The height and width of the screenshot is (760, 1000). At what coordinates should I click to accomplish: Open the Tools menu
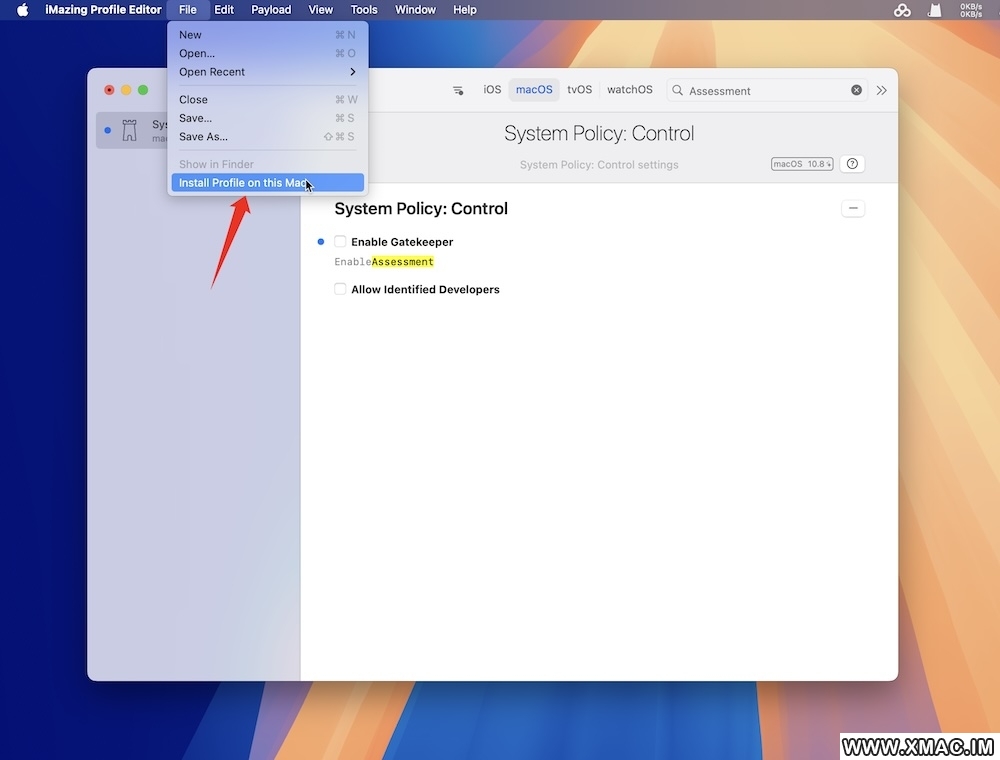click(364, 10)
